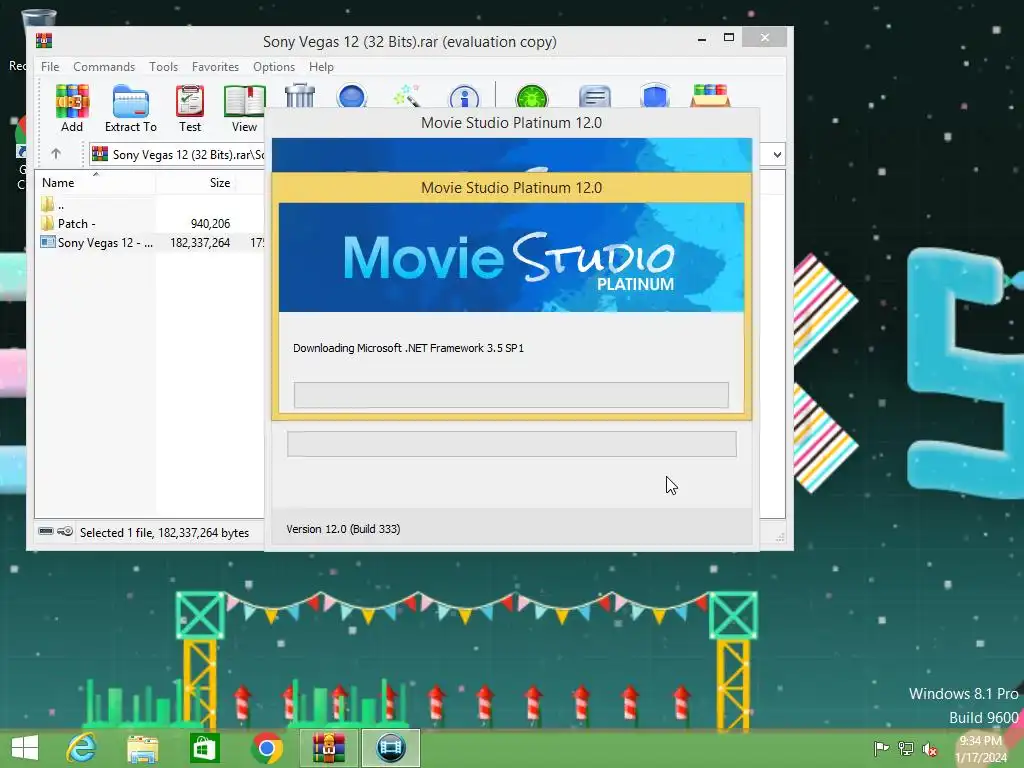Image resolution: width=1024 pixels, height=768 pixels.
Task: Click the Extract To toolbar icon
Action: pos(131,108)
